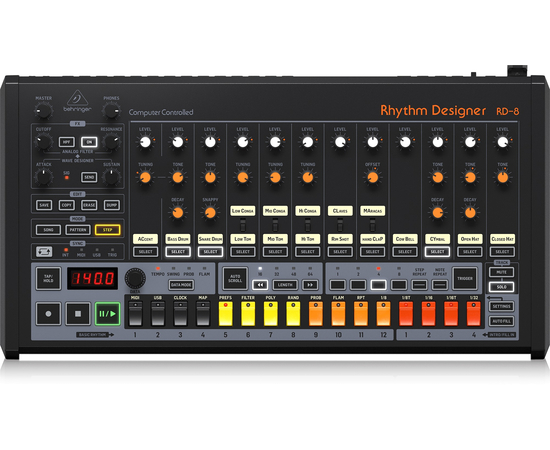Viewport: 550px width, 450px height.
Task: Click the Wave Designer ATTACK knob
Action: [x=43, y=177]
